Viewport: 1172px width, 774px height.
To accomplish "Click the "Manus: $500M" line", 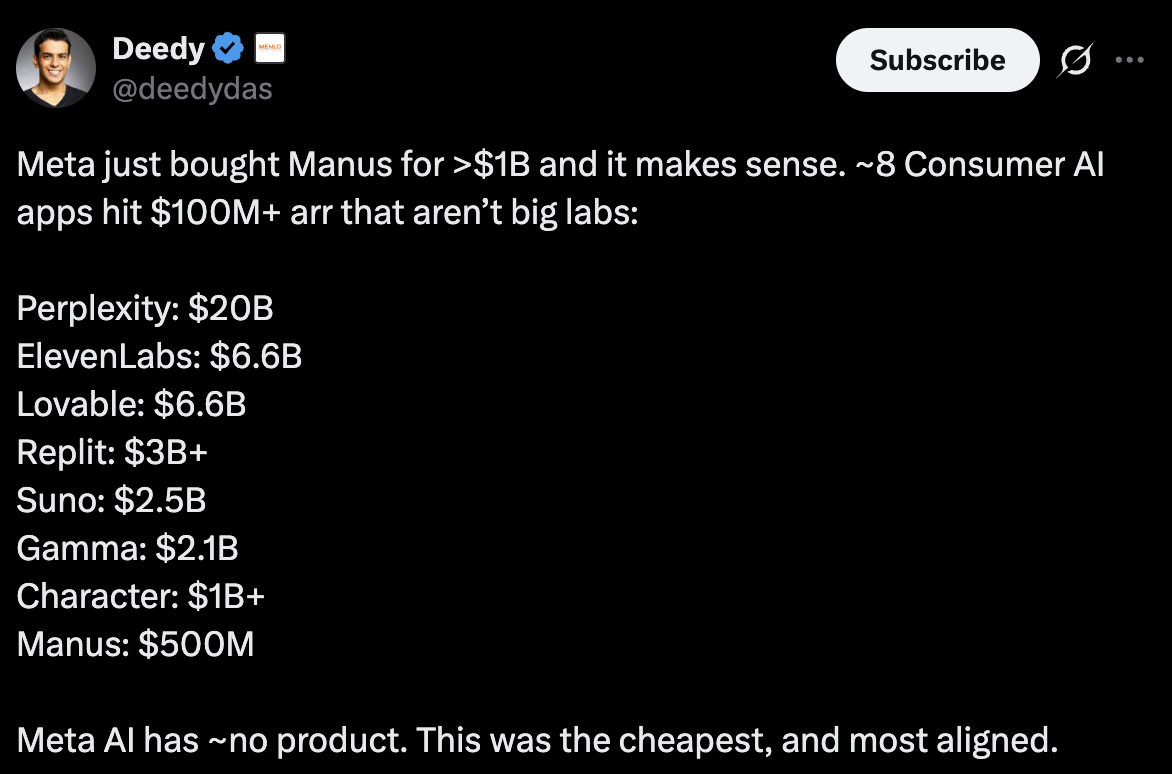I will coord(135,644).
